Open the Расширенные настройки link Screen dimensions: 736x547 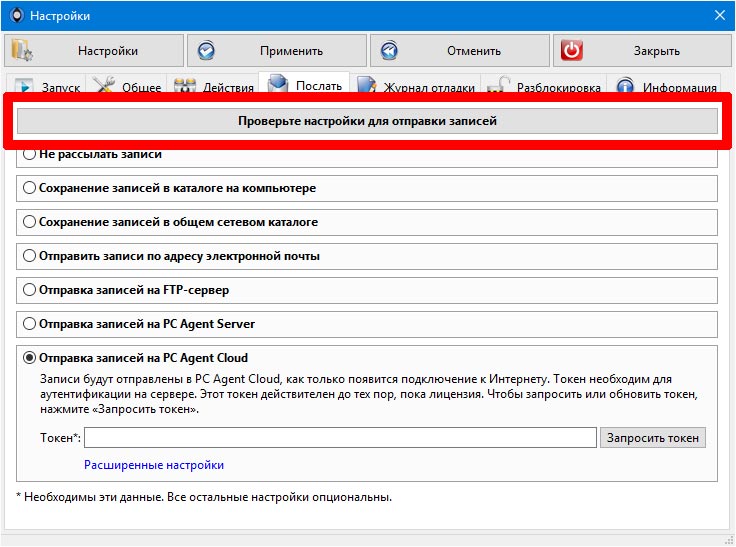154,465
